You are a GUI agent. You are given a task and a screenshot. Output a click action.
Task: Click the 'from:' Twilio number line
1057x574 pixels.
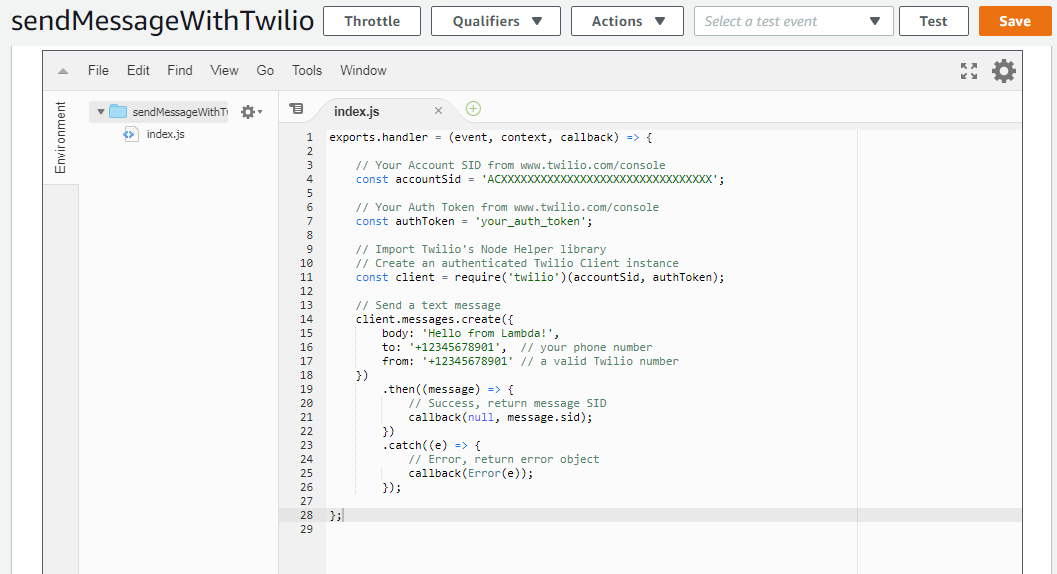(530, 362)
